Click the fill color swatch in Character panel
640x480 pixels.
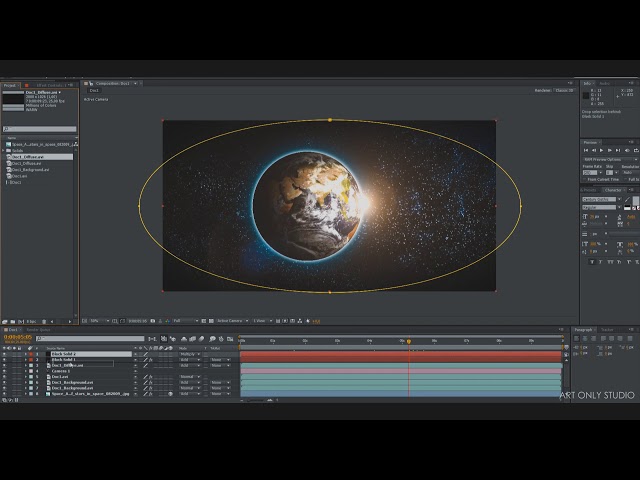636,200
